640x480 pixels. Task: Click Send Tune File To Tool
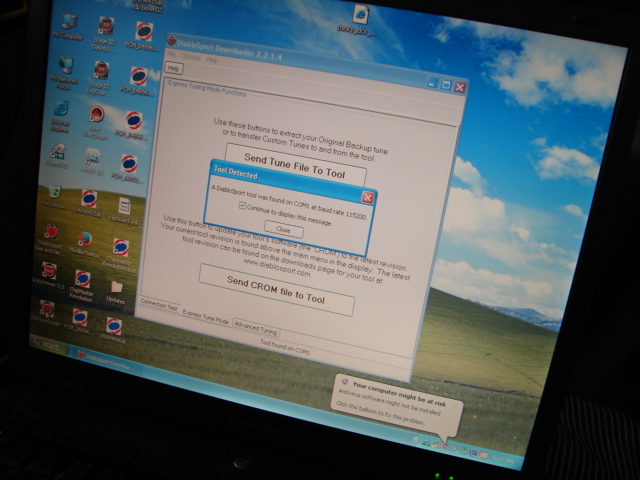click(x=295, y=165)
